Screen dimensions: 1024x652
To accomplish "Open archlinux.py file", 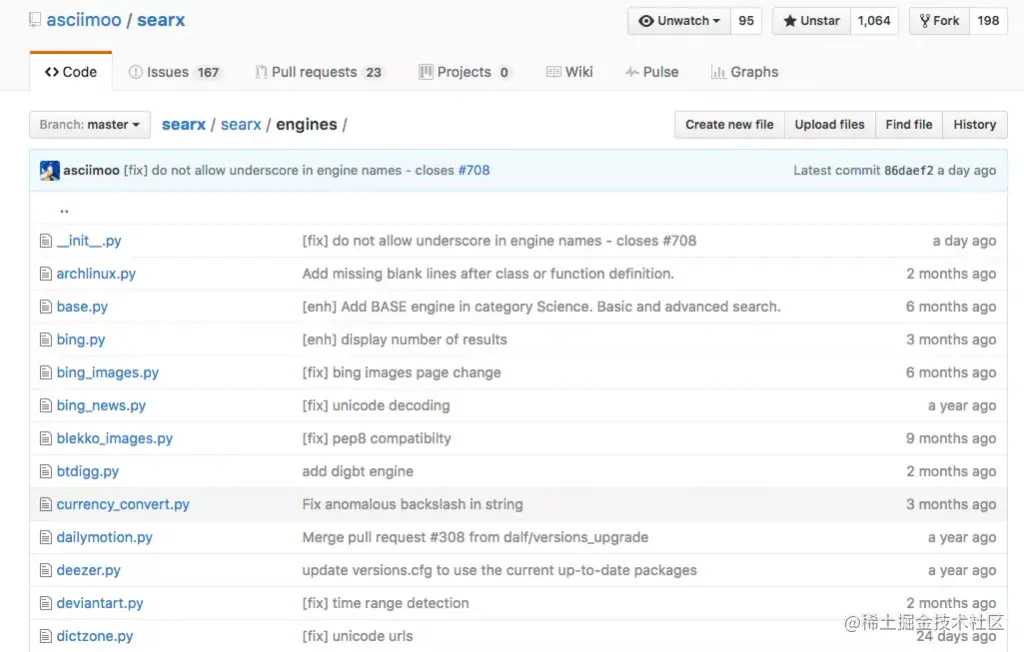I will [x=96, y=274].
